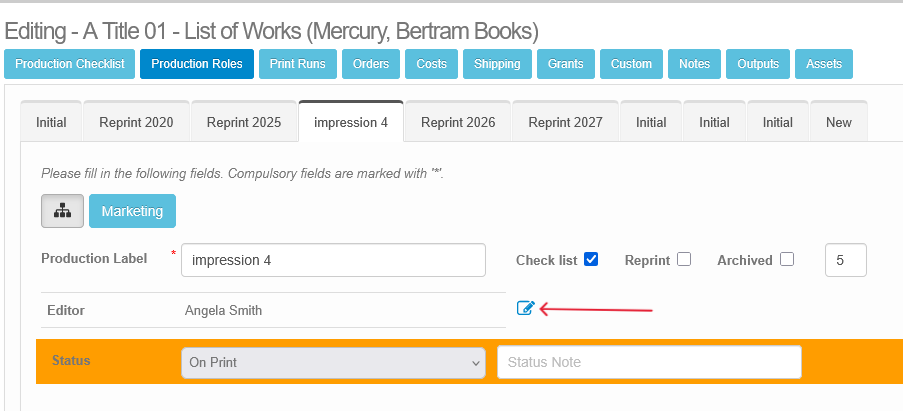Viewport: 903px width, 411px height.
Task: Toggle the Check list checkbox
Action: [591, 259]
